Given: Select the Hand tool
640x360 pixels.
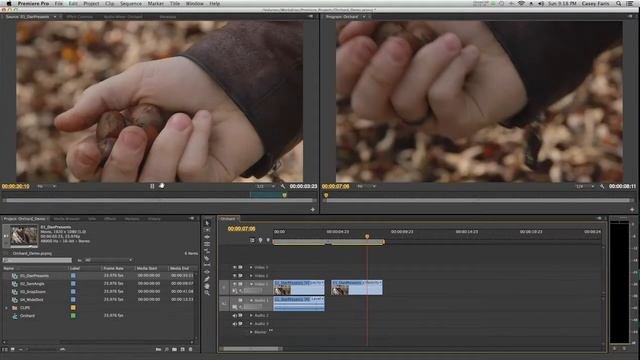Looking at the screenshot, I should pyautogui.click(x=207, y=286).
